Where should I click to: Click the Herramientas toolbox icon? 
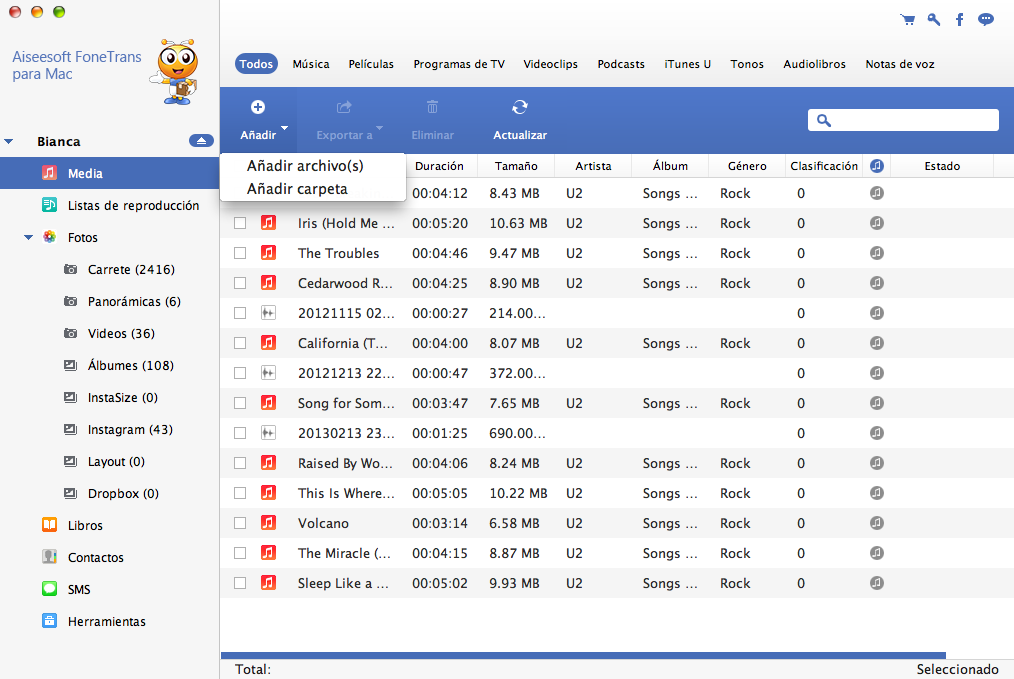pos(49,621)
